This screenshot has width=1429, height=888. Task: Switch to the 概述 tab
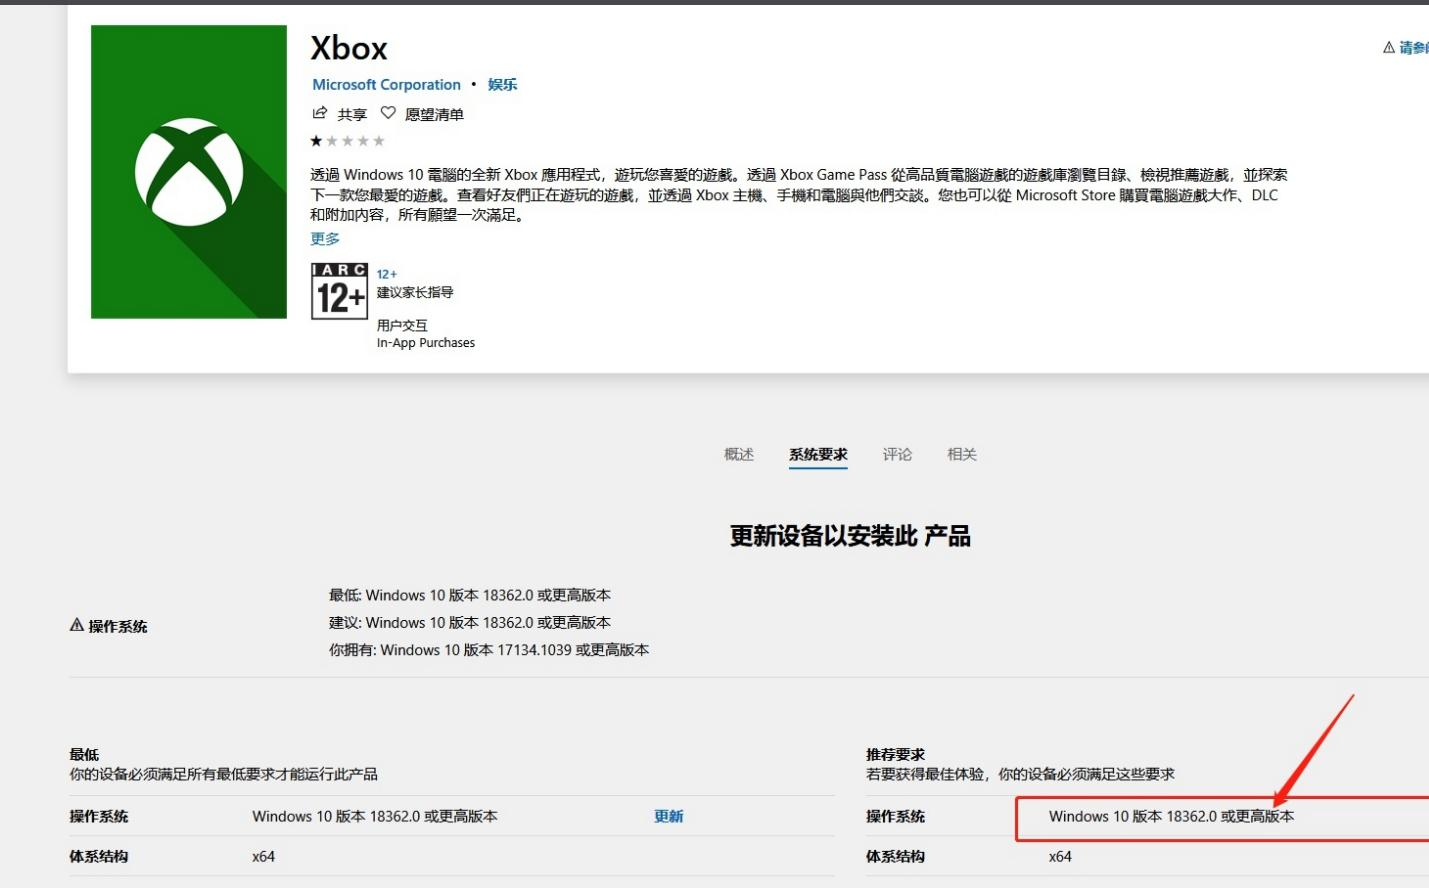tap(739, 454)
